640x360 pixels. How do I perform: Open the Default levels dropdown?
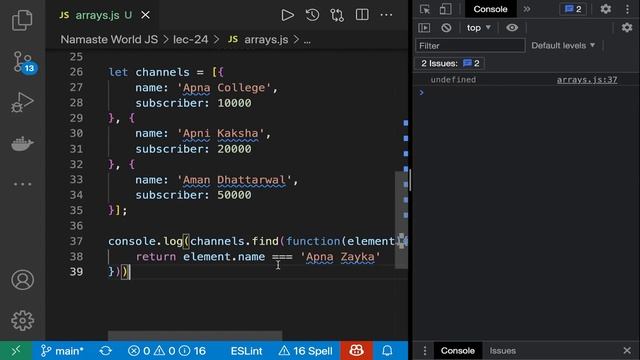(563, 45)
